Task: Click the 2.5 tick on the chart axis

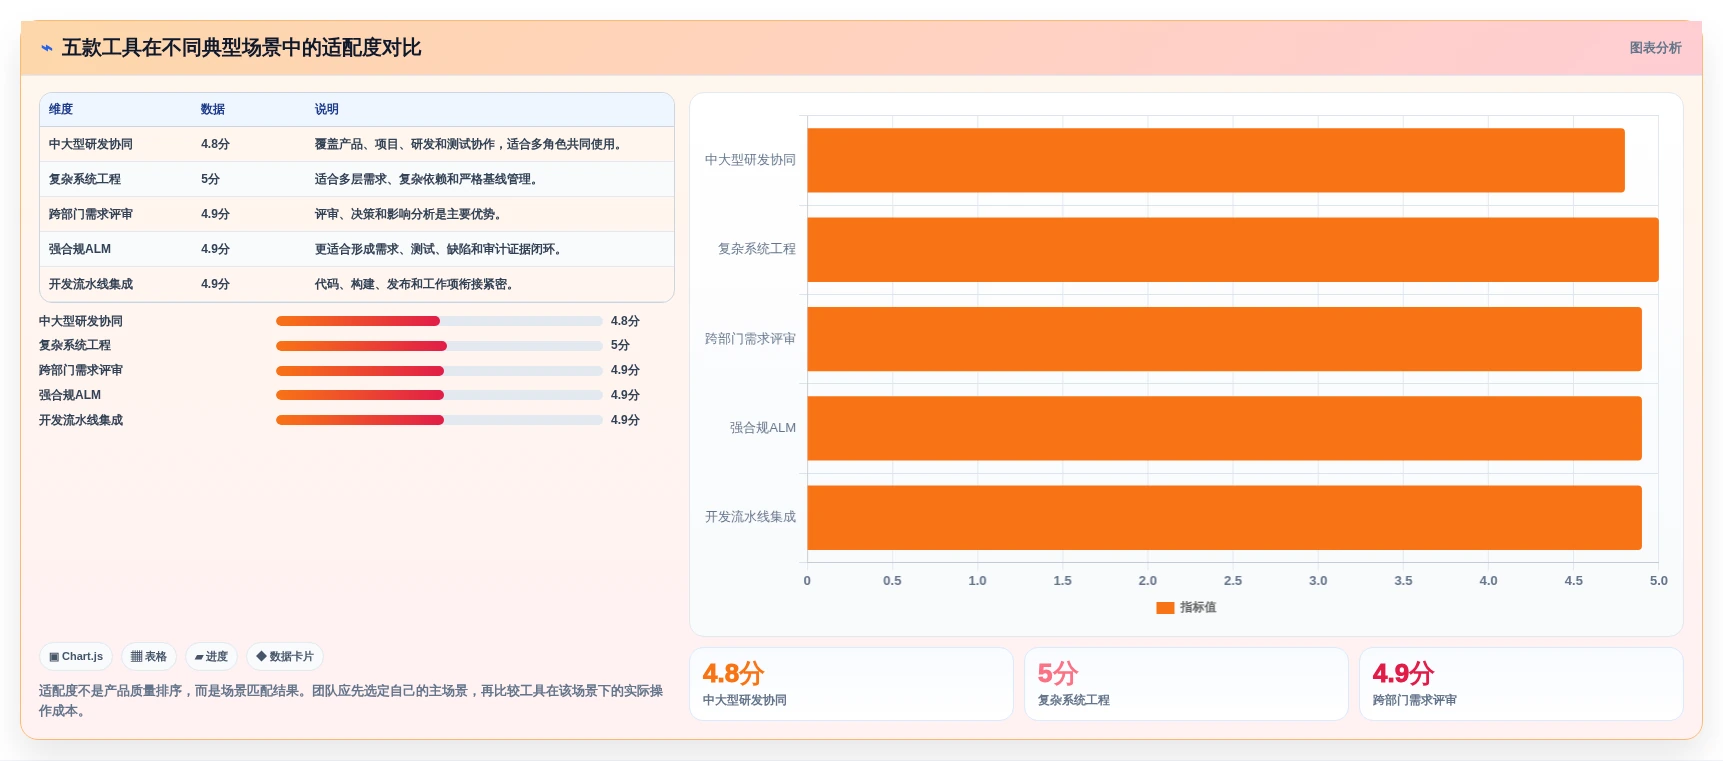Action: [1233, 581]
